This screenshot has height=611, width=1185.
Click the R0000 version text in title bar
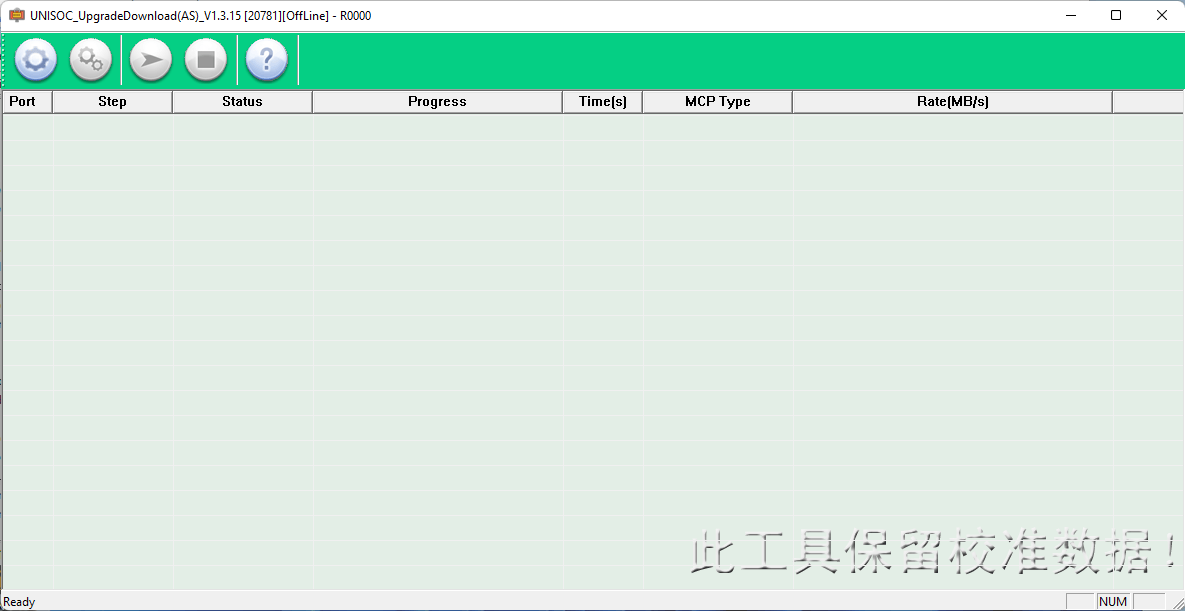(x=355, y=15)
